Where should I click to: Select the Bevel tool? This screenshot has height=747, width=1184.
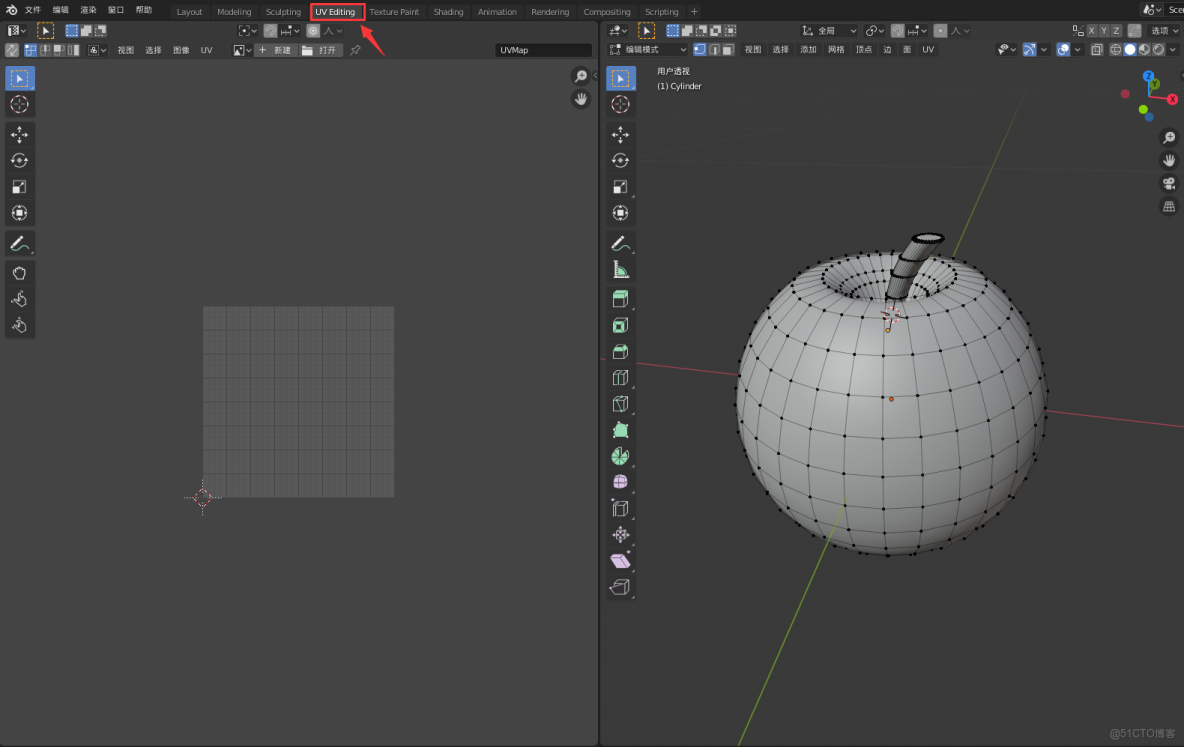click(620, 351)
